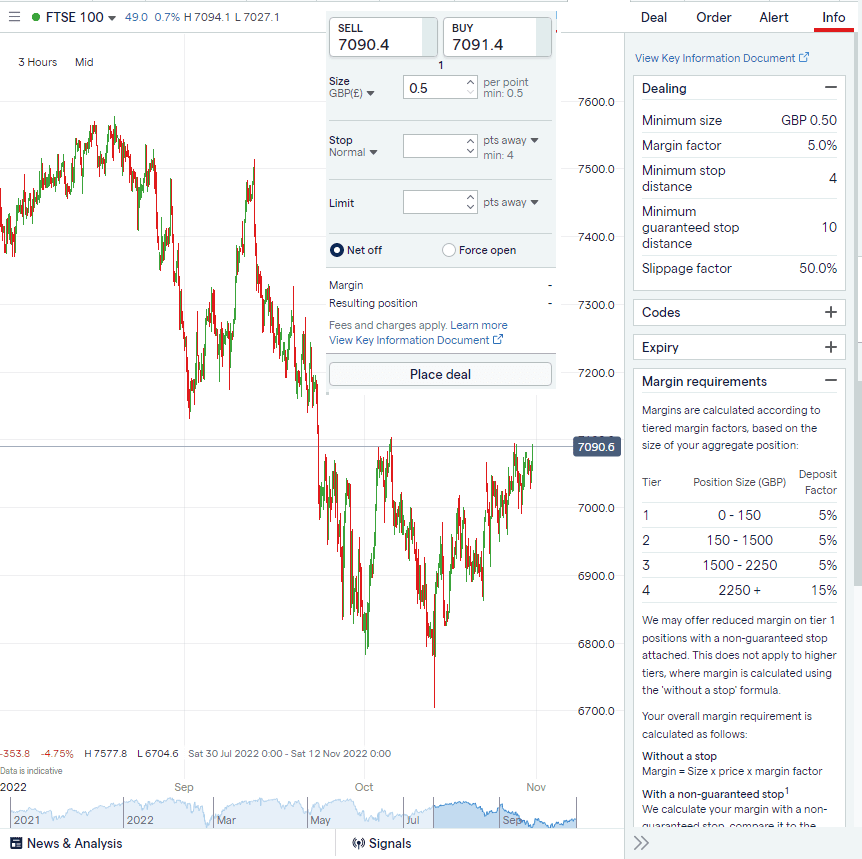This screenshot has width=862, height=859.
Task: Click the double-chevron collapse panel icon
Action: (x=642, y=843)
